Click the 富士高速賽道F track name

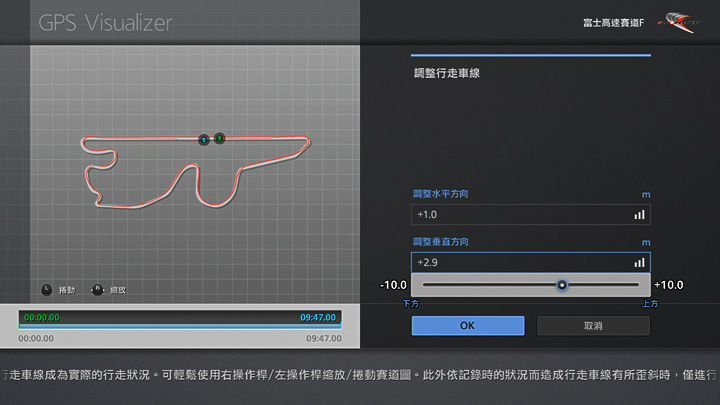(612, 21)
